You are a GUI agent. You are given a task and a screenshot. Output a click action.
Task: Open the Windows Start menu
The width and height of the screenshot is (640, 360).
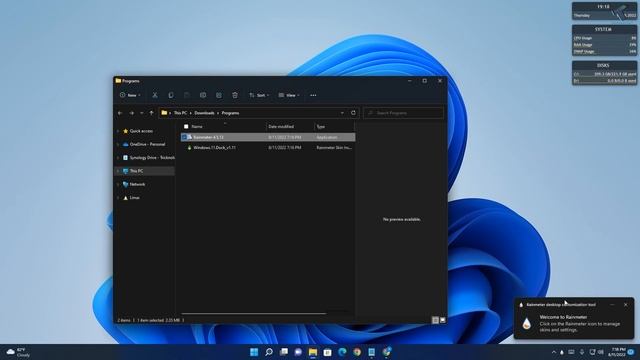tap(254, 352)
